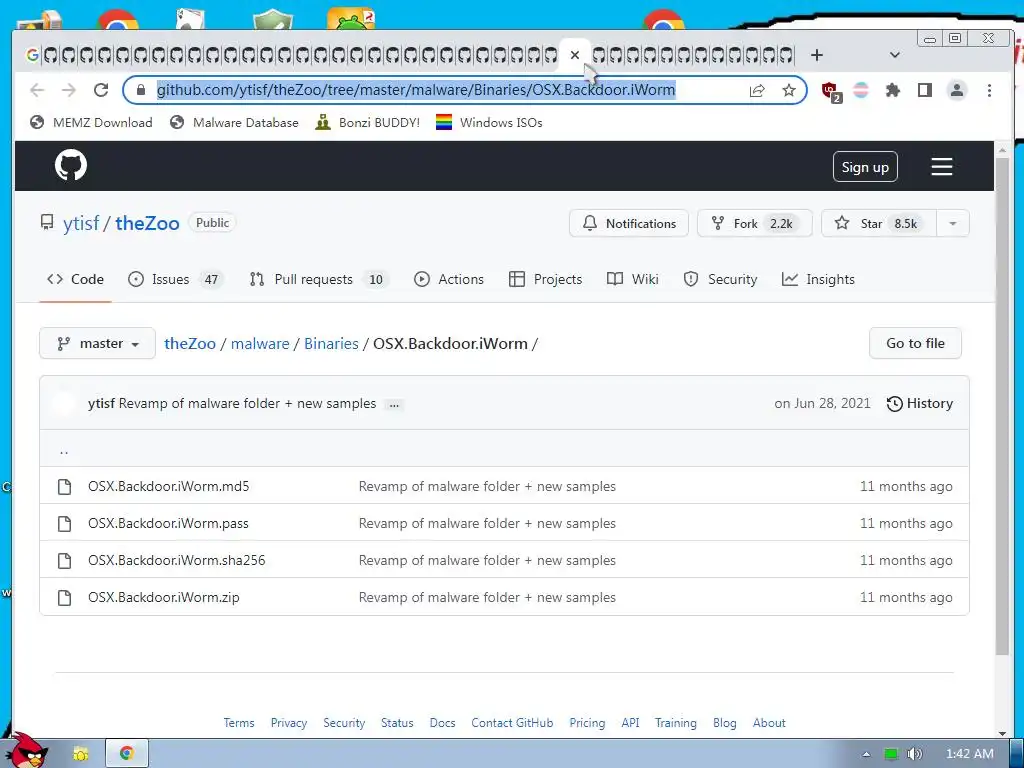
Task: Open the taskbar pinned yellow icon
Action: 81,754
